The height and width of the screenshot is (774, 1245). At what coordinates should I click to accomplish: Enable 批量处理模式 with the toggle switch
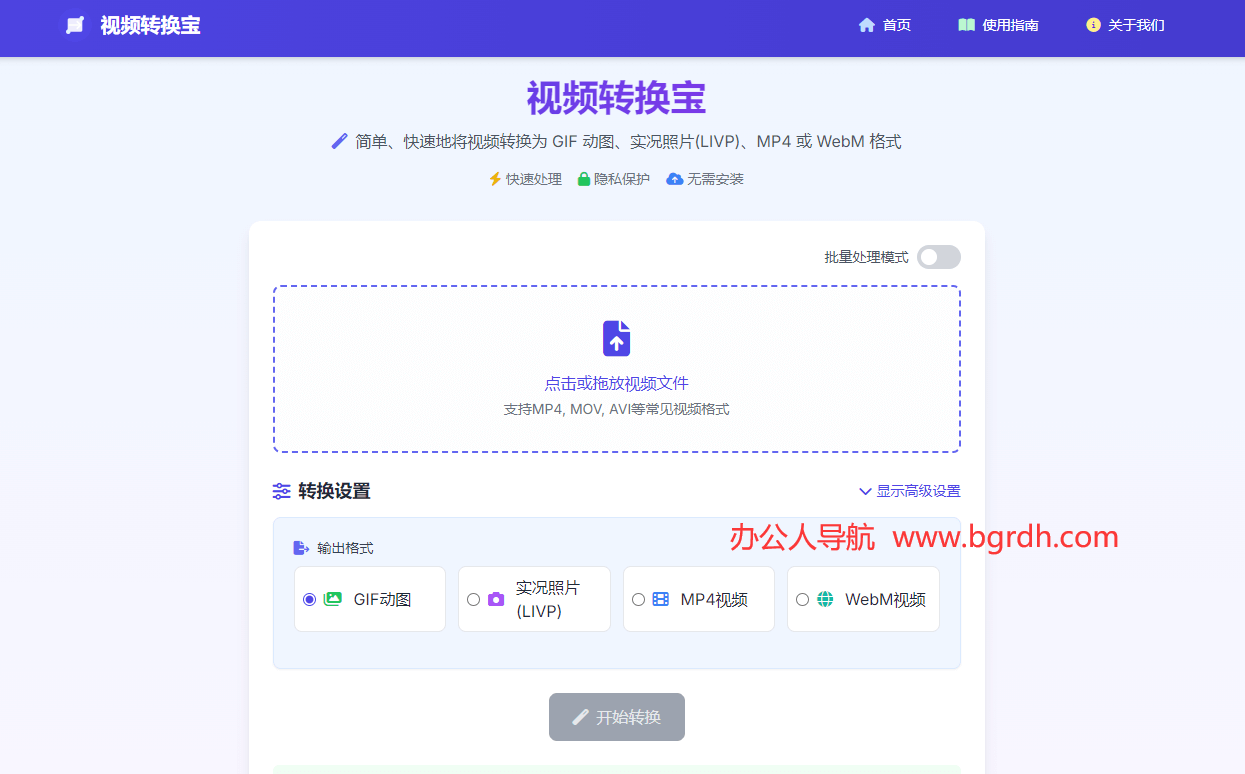click(938, 257)
